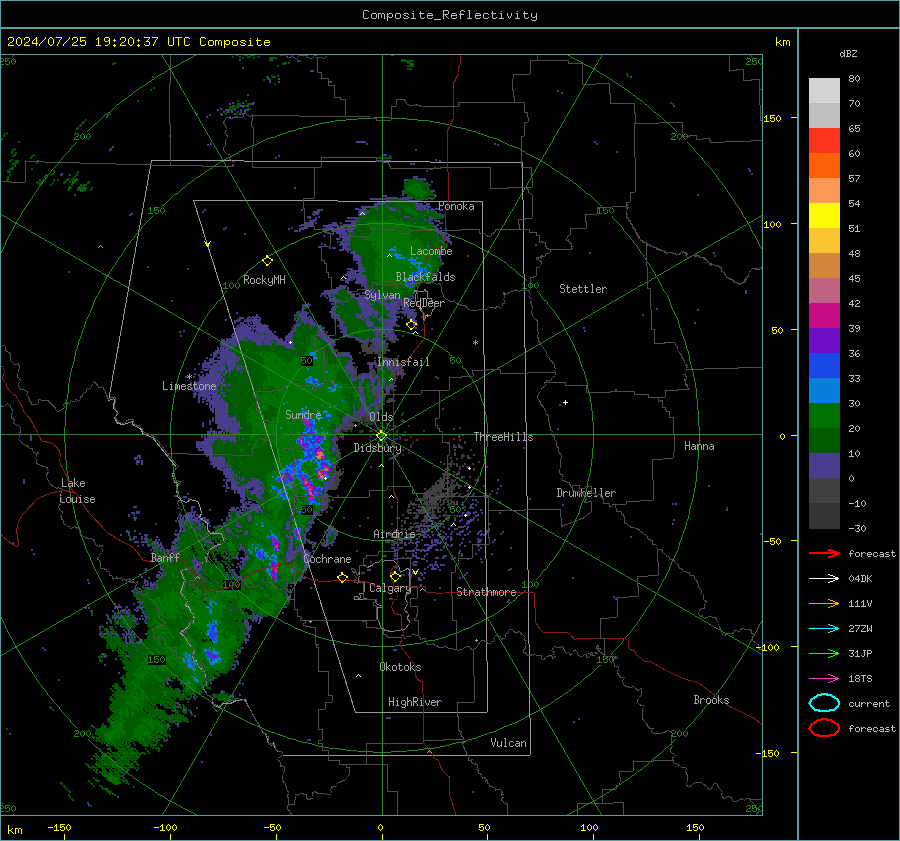Select the 39 dBZ magenta color swatch
900x841 pixels.
[824, 316]
